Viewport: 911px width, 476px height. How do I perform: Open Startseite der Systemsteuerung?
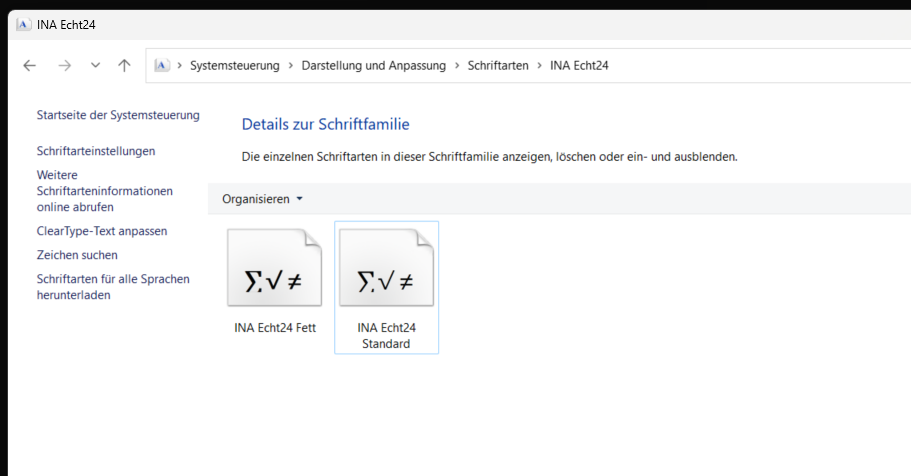[x=118, y=115]
